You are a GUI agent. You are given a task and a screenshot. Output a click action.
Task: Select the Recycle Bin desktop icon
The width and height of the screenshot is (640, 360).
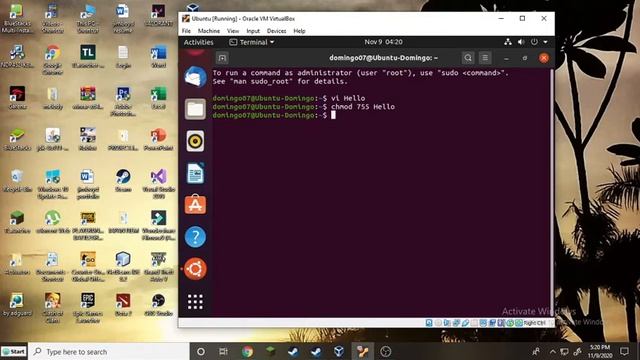(17, 180)
